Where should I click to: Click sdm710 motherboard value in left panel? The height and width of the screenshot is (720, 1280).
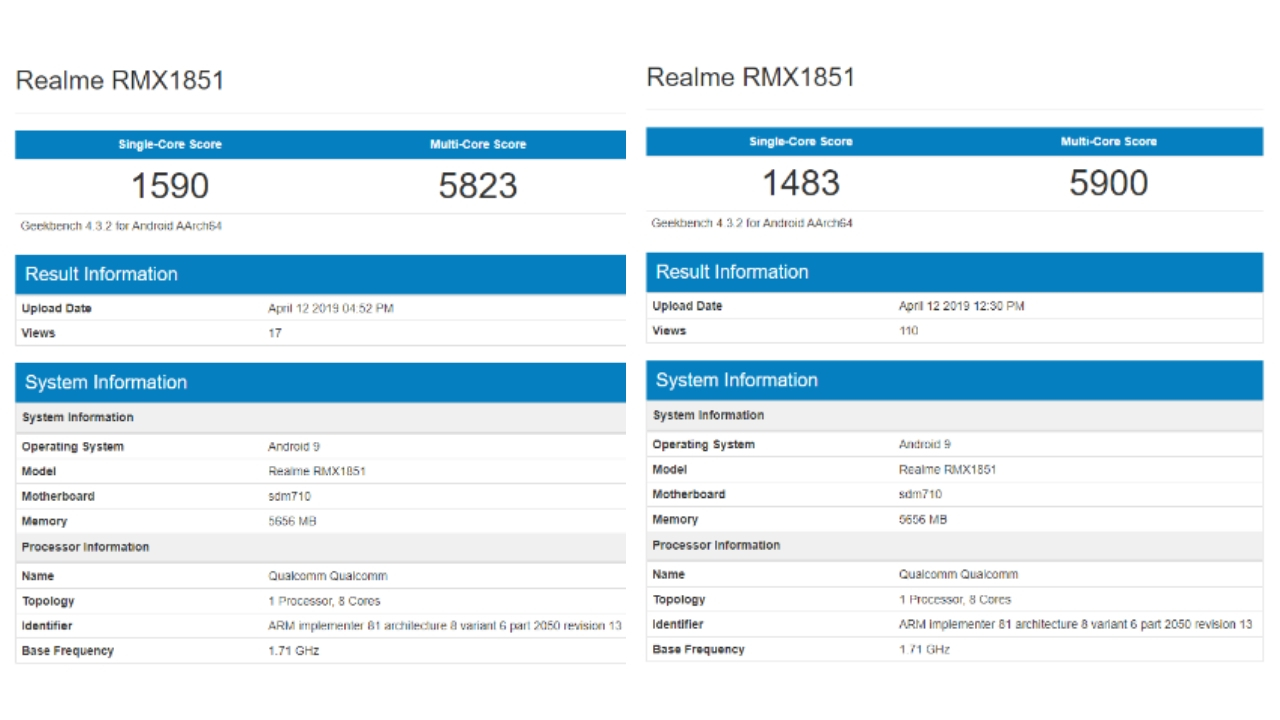pyautogui.click(x=289, y=496)
